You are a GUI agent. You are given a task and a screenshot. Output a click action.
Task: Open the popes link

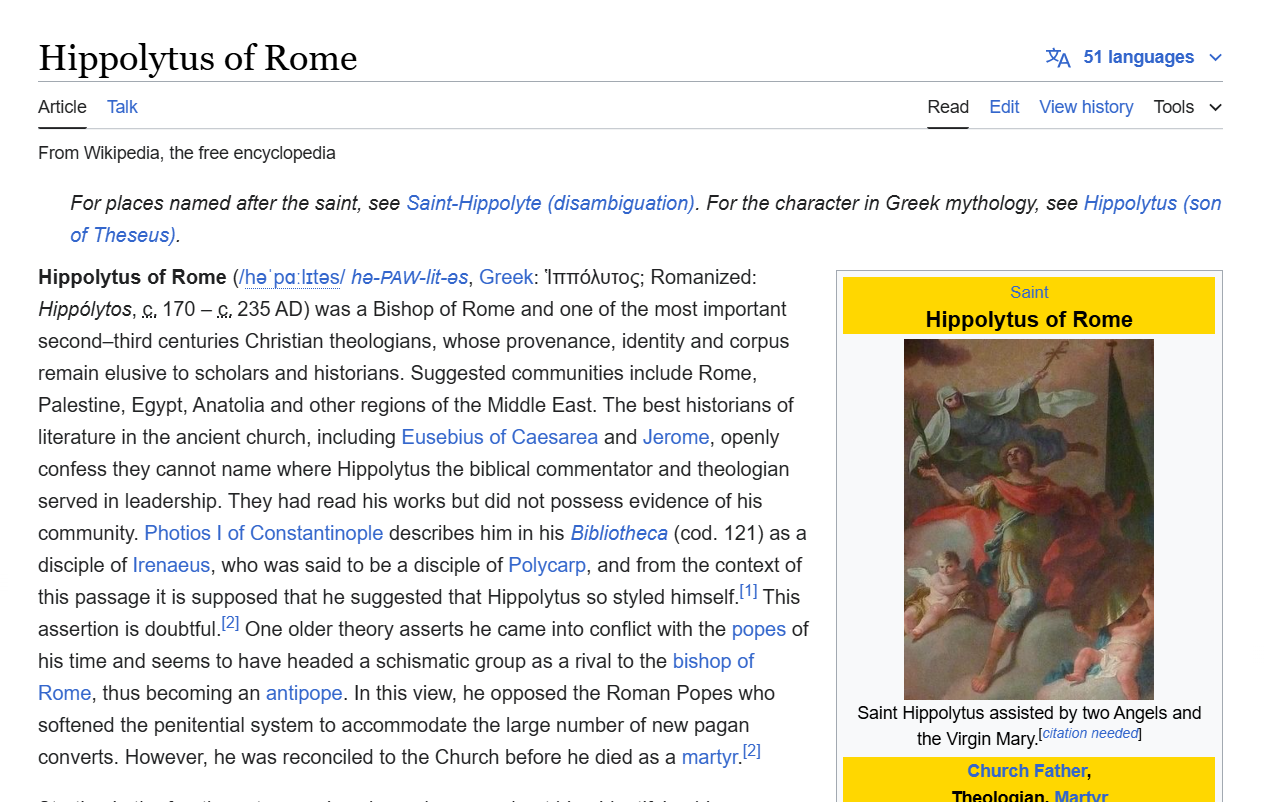[759, 629]
